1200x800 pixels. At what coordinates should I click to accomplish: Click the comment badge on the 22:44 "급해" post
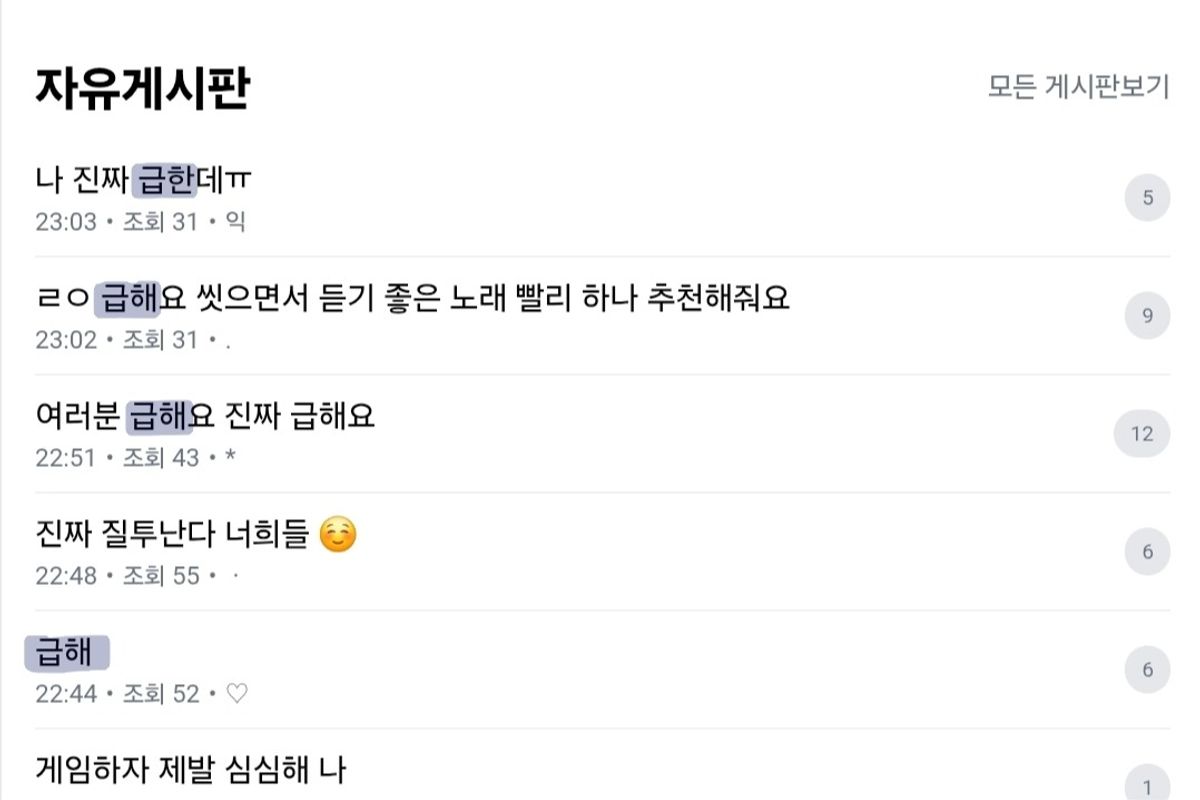click(1147, 670)
